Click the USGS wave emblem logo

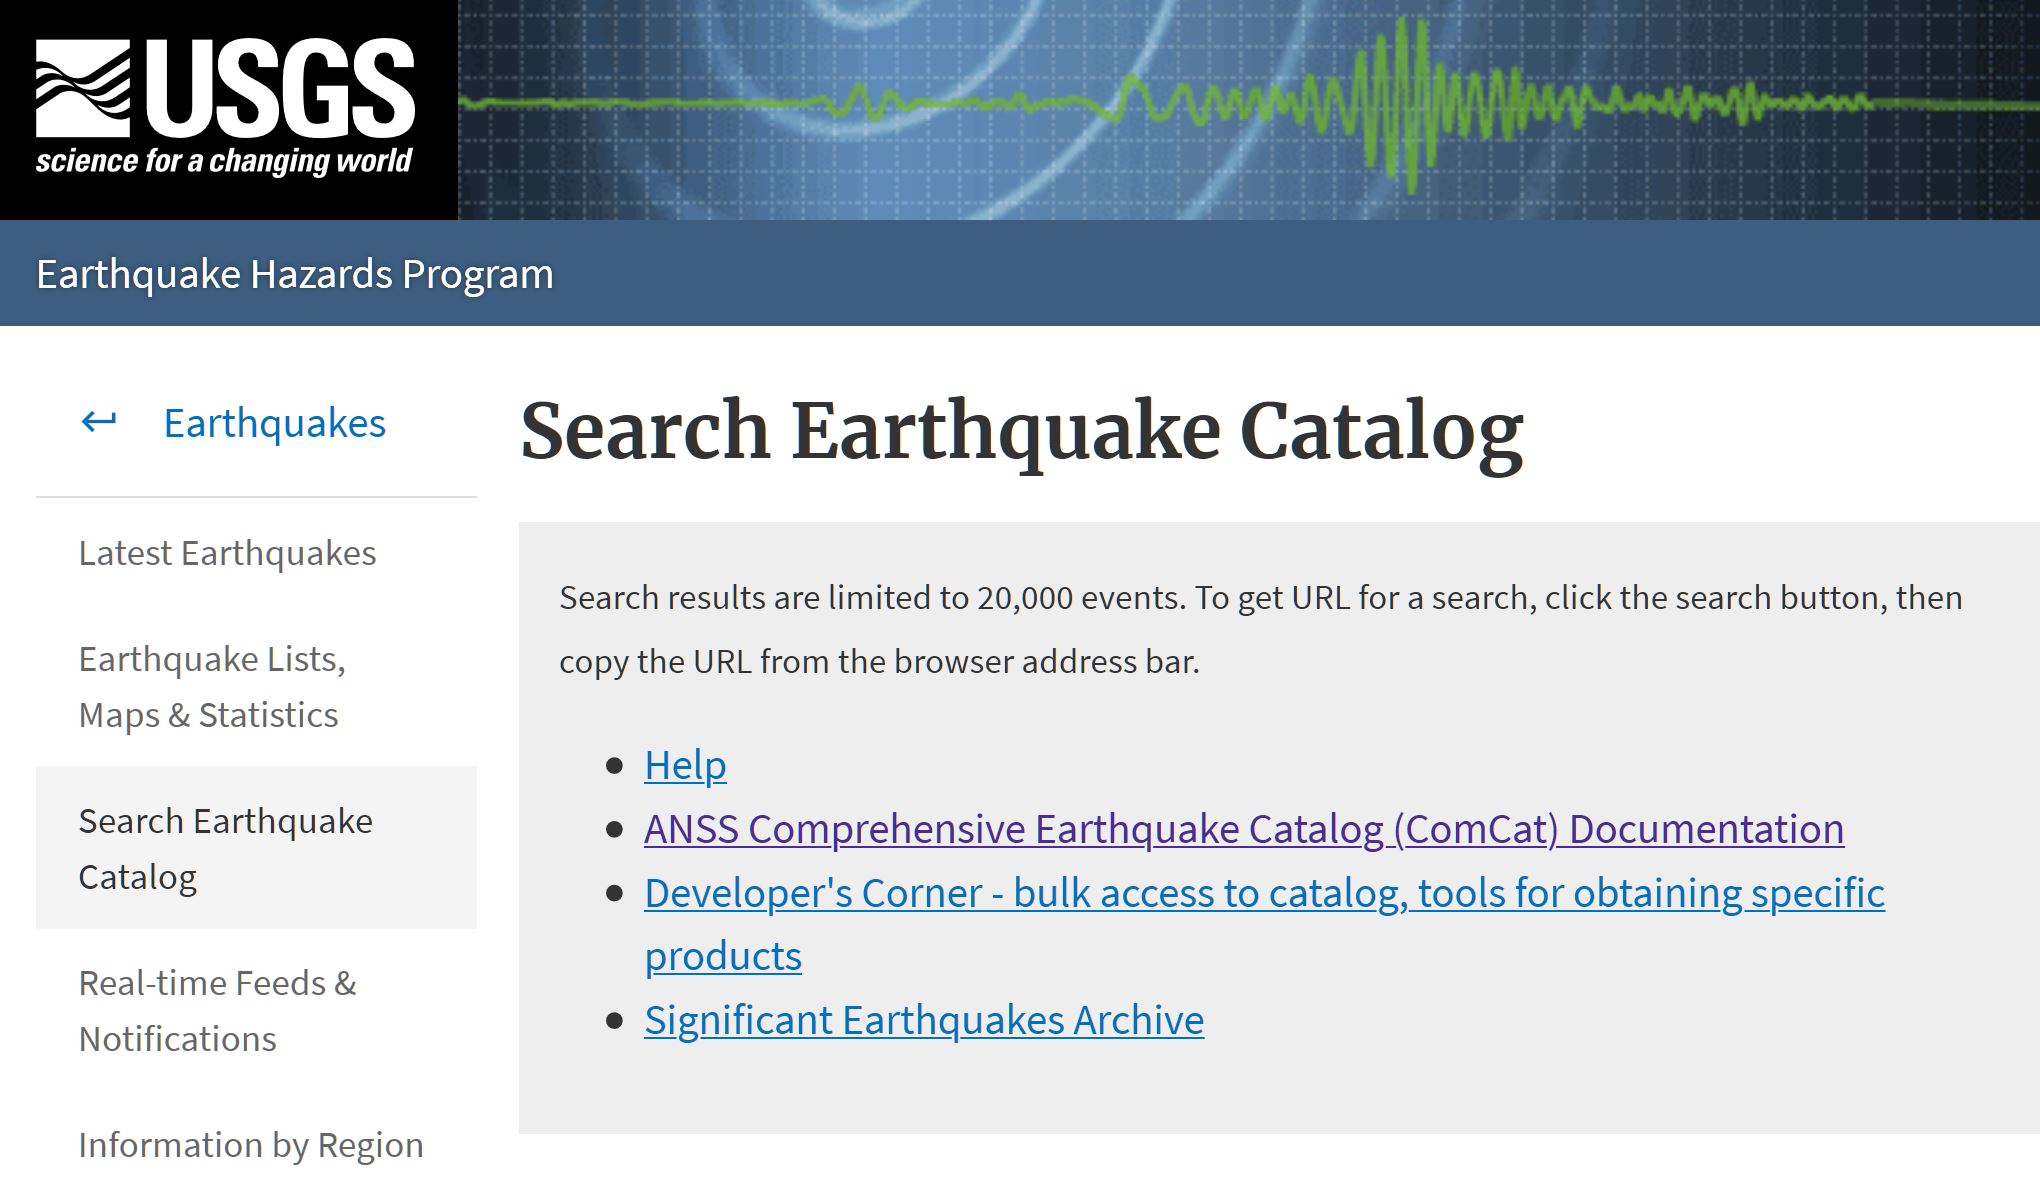coord(83,88)
